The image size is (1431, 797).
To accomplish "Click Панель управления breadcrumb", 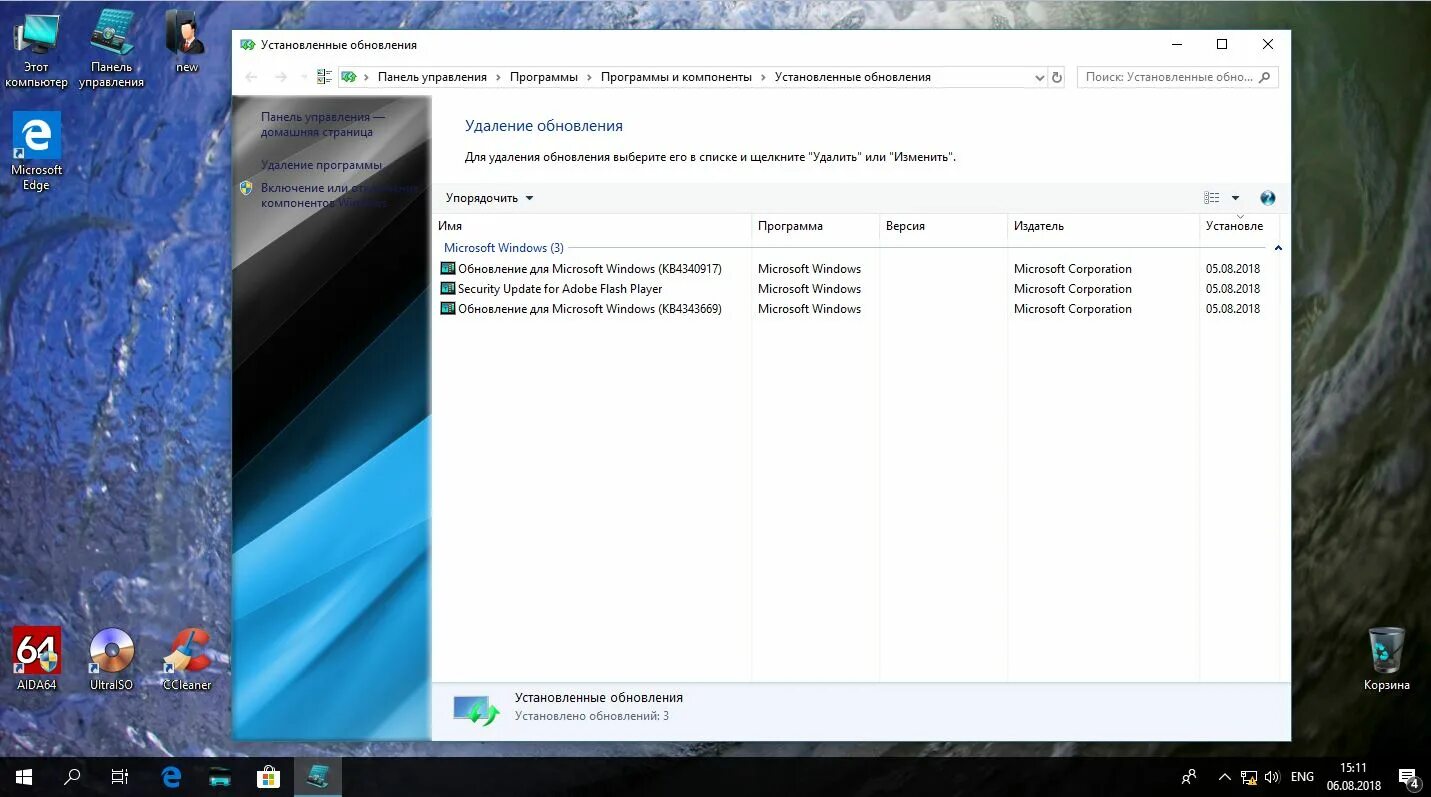I will (x=432, y=77).
